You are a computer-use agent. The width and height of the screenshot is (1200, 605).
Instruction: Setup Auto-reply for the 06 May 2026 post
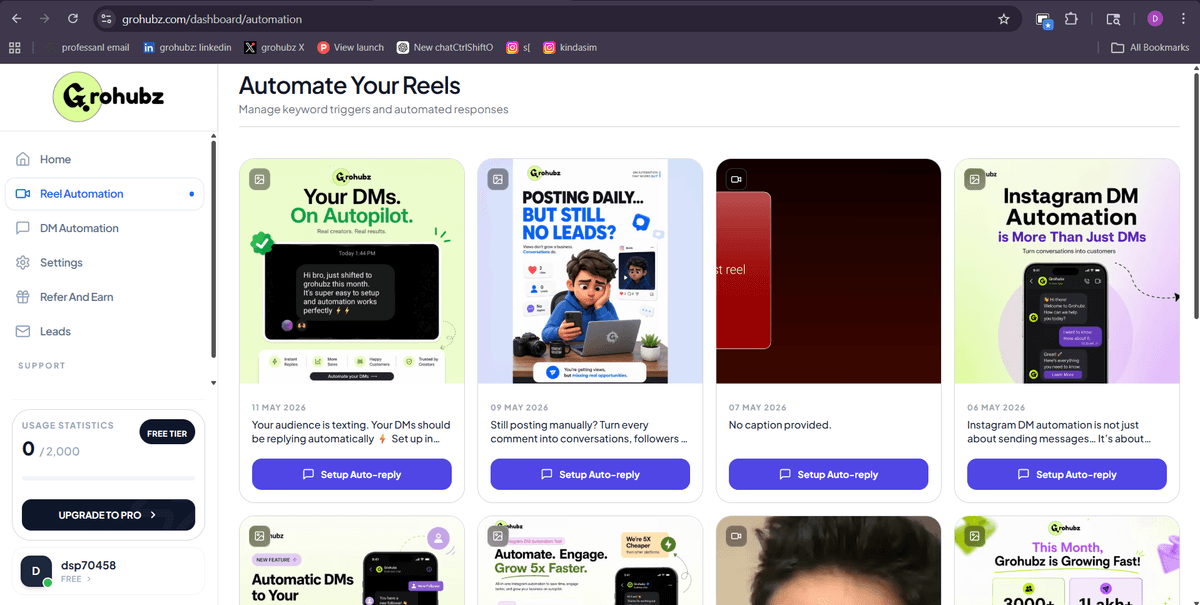(x=1067, y=474)
